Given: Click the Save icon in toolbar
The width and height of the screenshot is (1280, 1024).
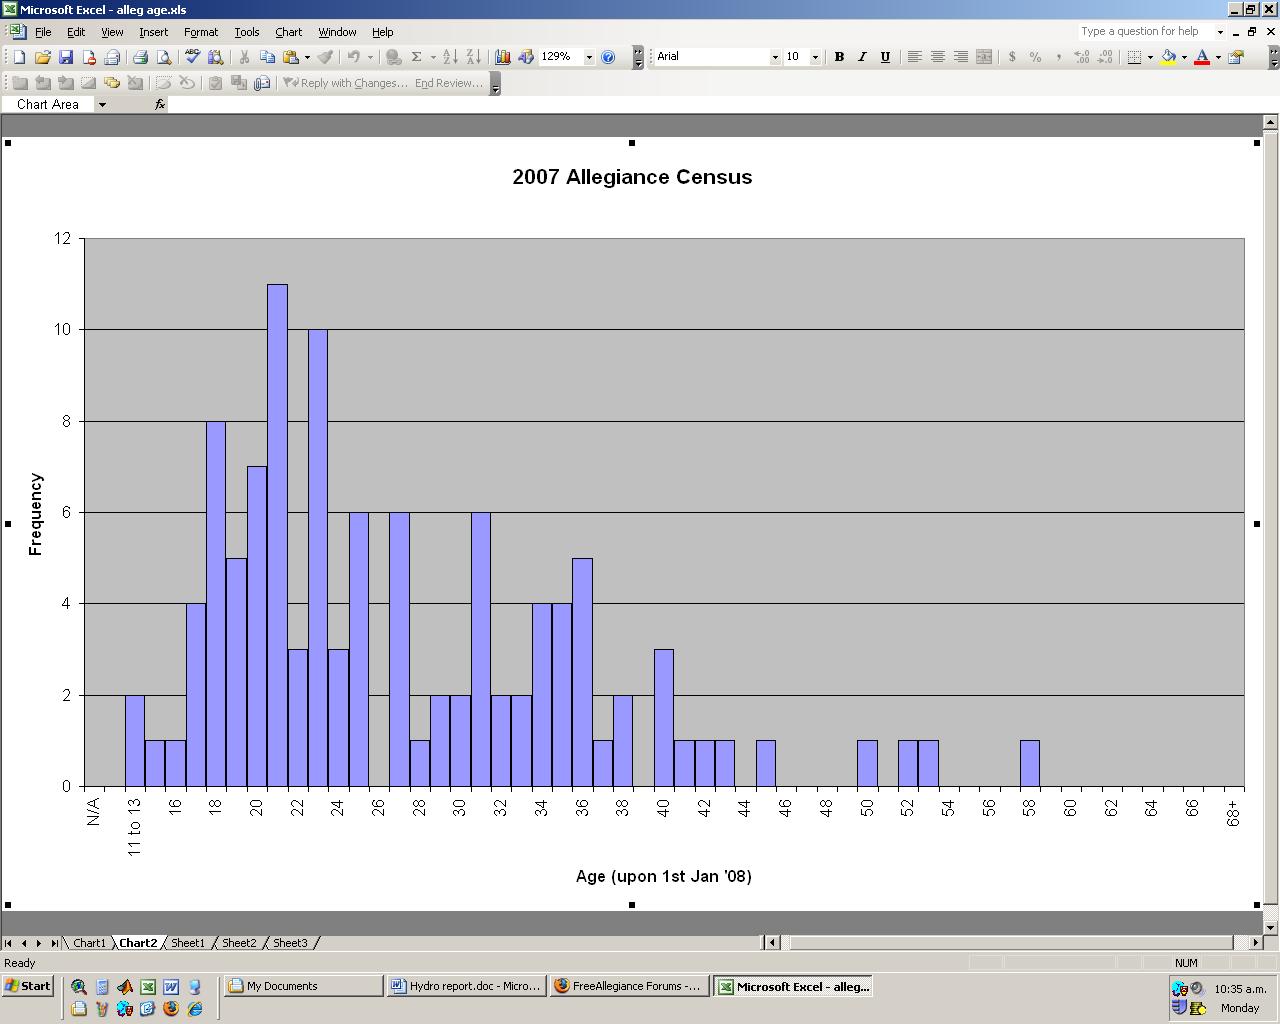Looking at the screenshot, I should click(x=66, y=57).
